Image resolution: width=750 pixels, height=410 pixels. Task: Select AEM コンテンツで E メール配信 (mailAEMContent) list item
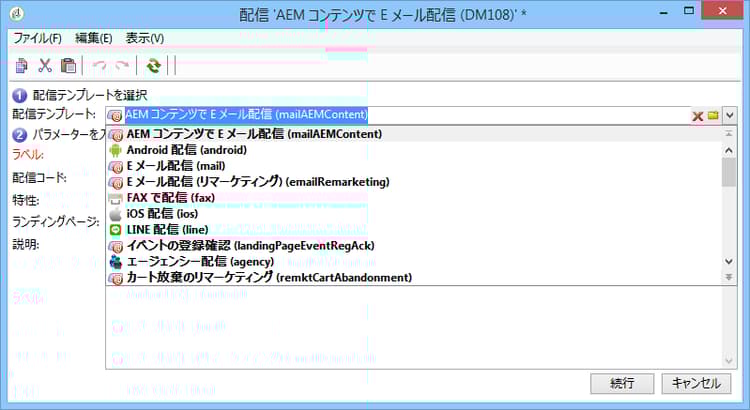tap(414, 134)
